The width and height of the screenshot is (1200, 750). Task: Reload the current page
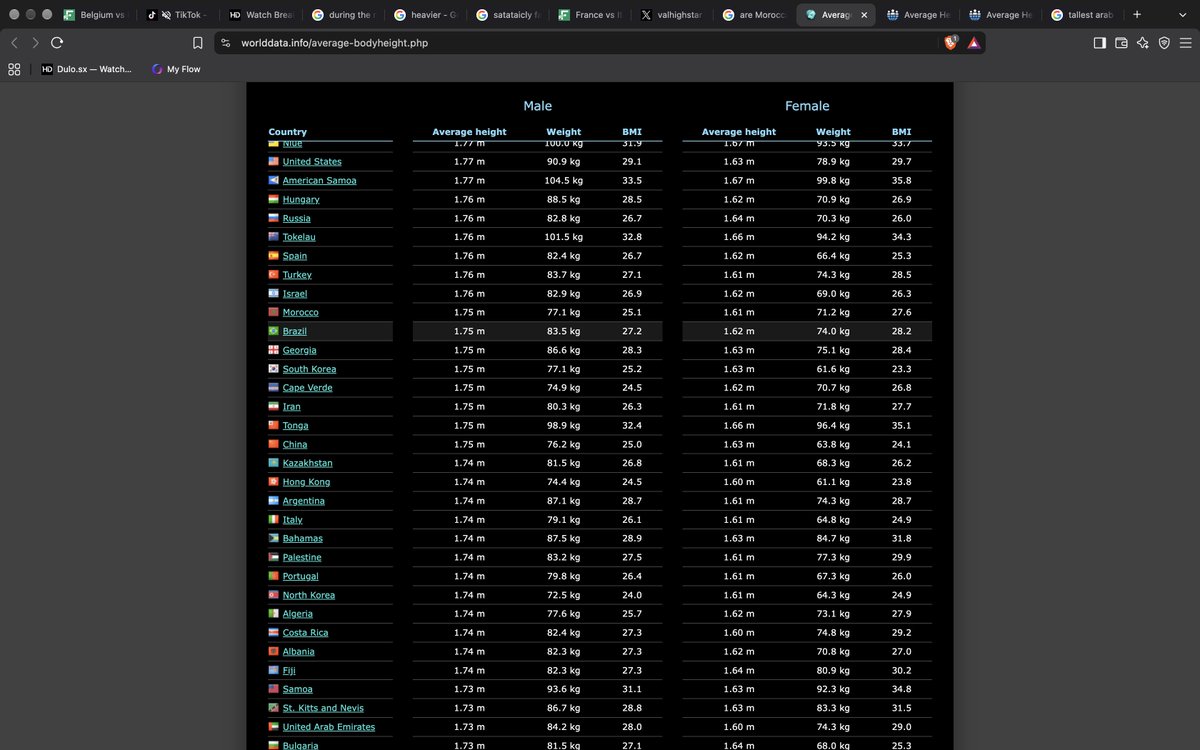pos(57,43)
